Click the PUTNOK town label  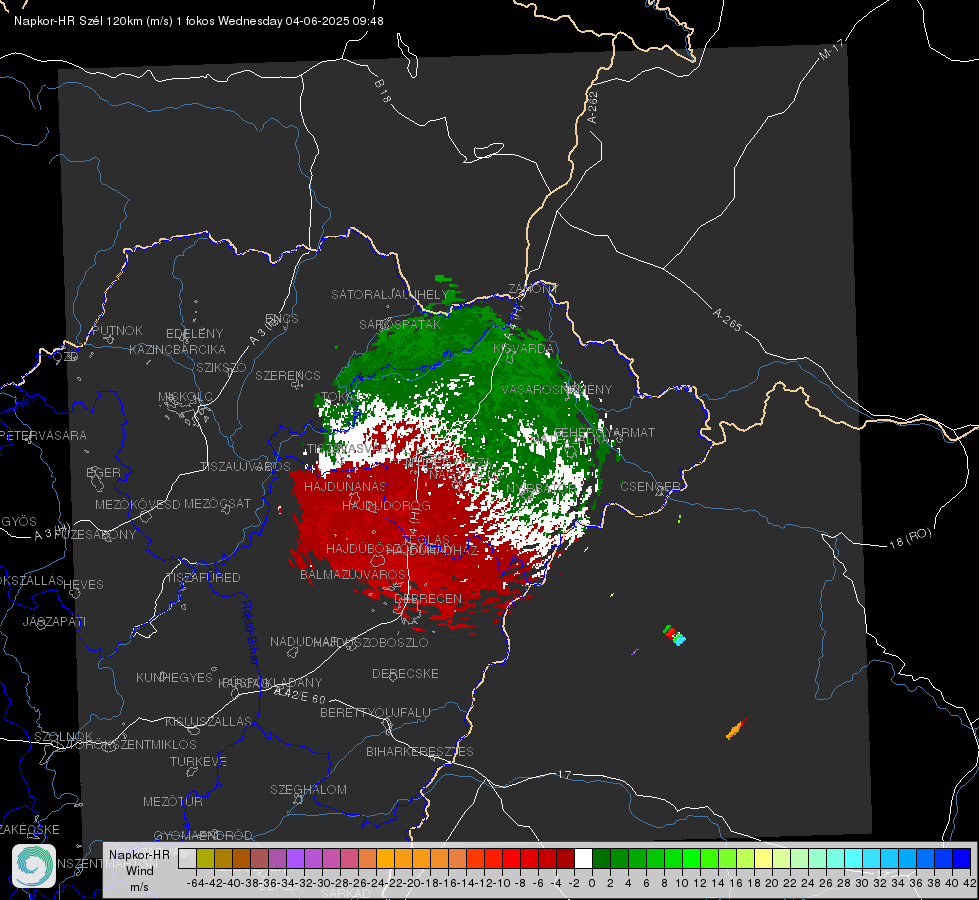point(117,331)
